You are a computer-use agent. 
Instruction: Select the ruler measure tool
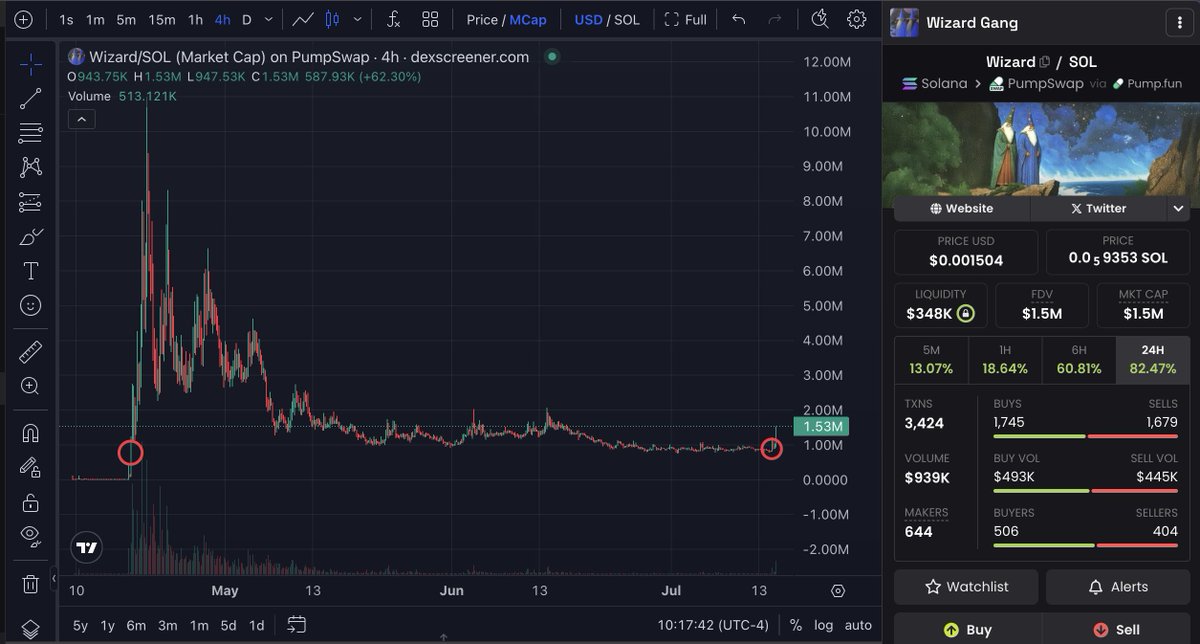(31, 351)
